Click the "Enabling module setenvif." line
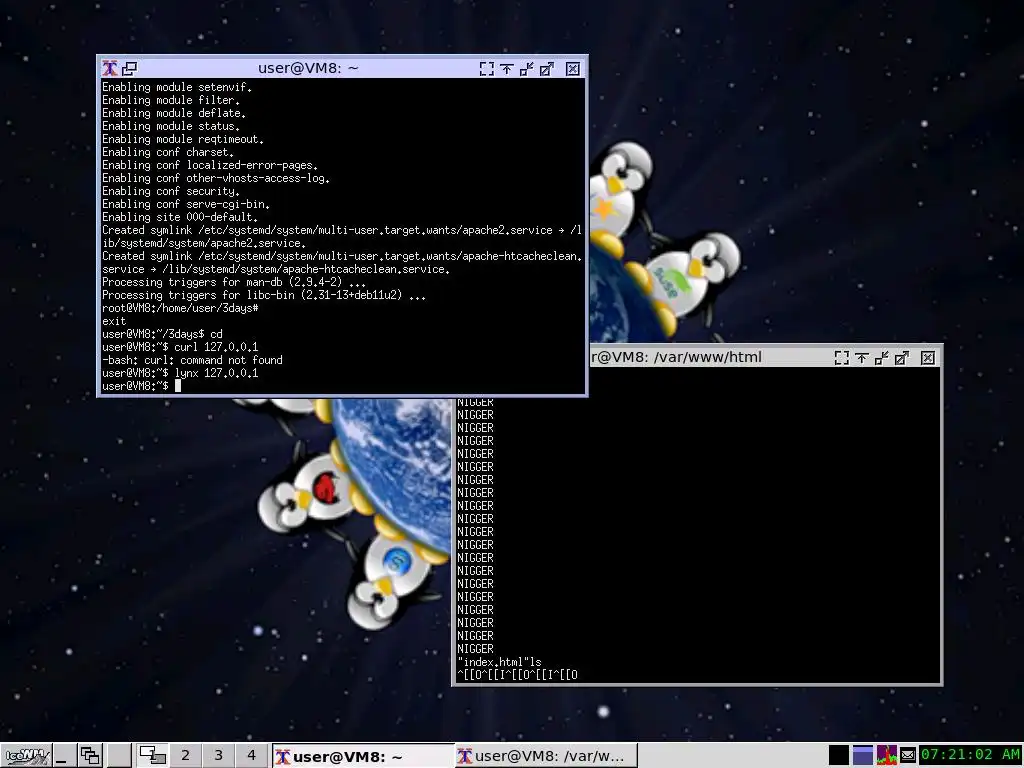Viewport: 1024px width, 768px height. point(177,87)
